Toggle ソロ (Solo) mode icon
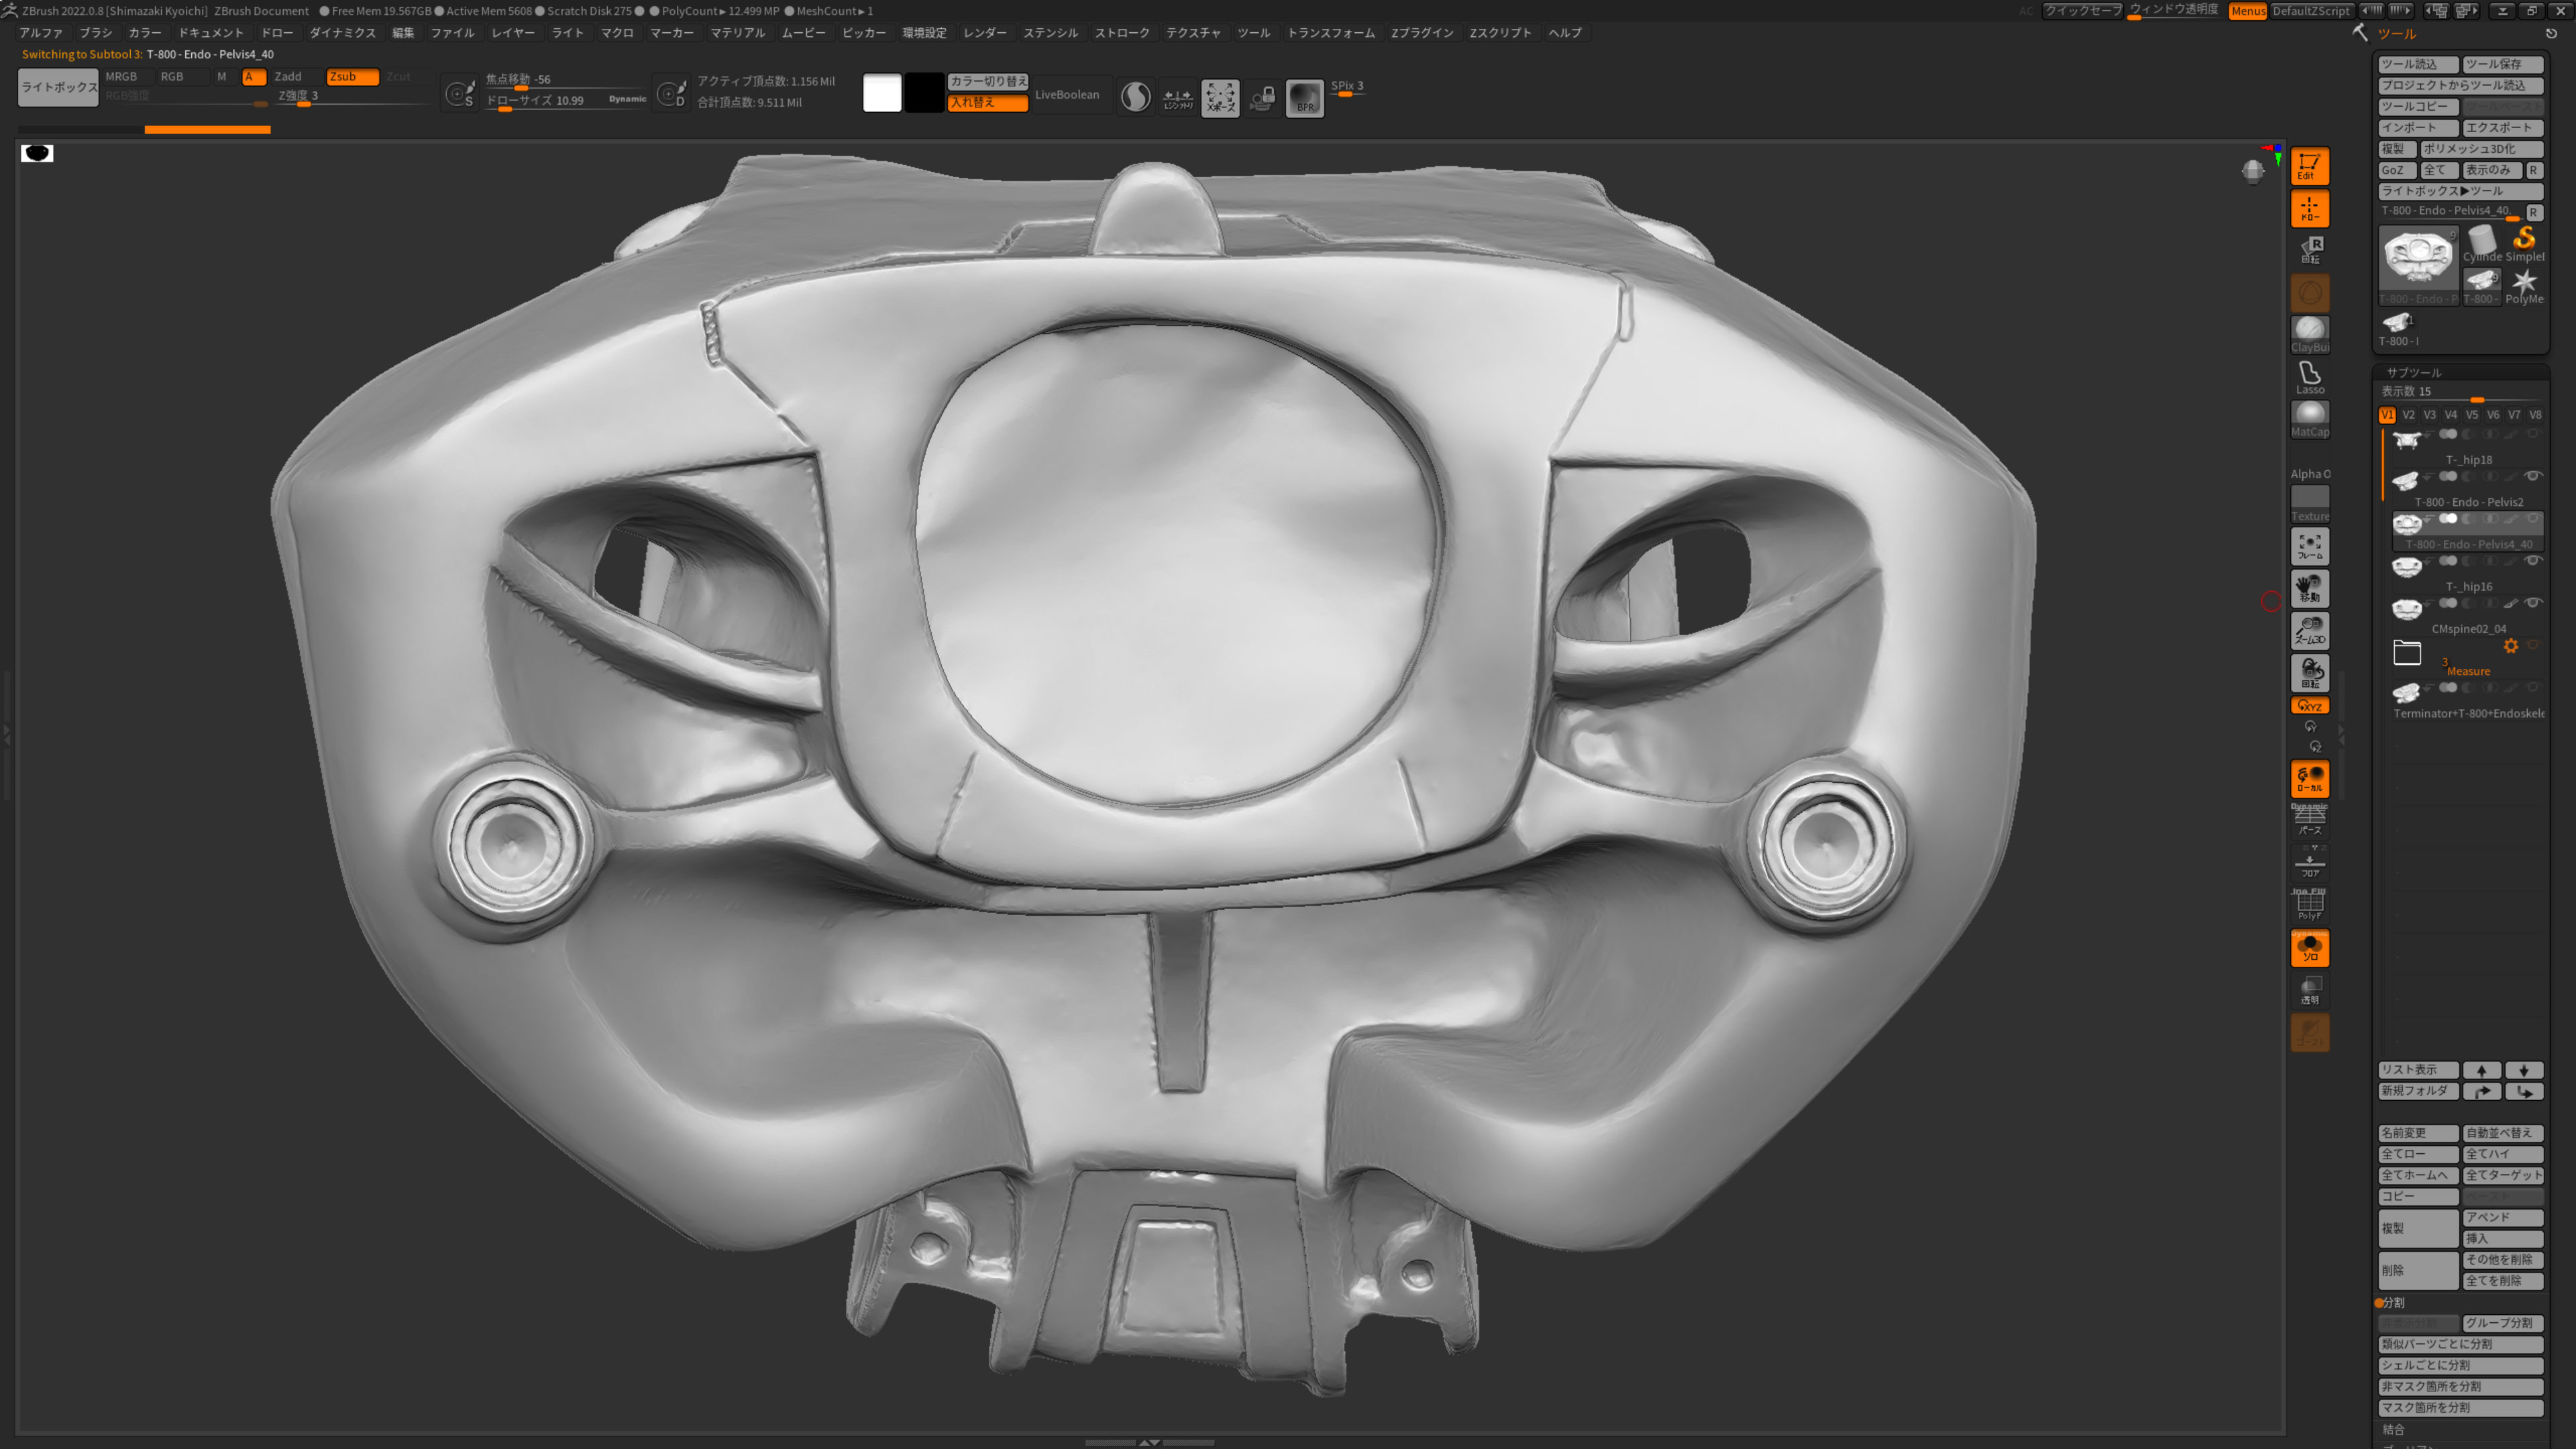Viewport: 2576px width, 1449px height. pyautogui.click(x=2309, y=947)
